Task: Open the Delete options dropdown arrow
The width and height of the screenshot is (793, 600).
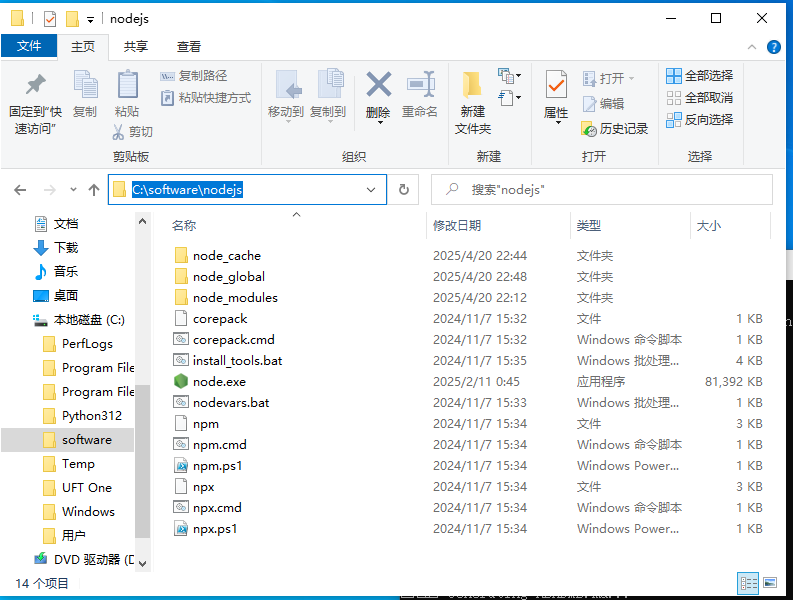Action: tap(380, 123)
